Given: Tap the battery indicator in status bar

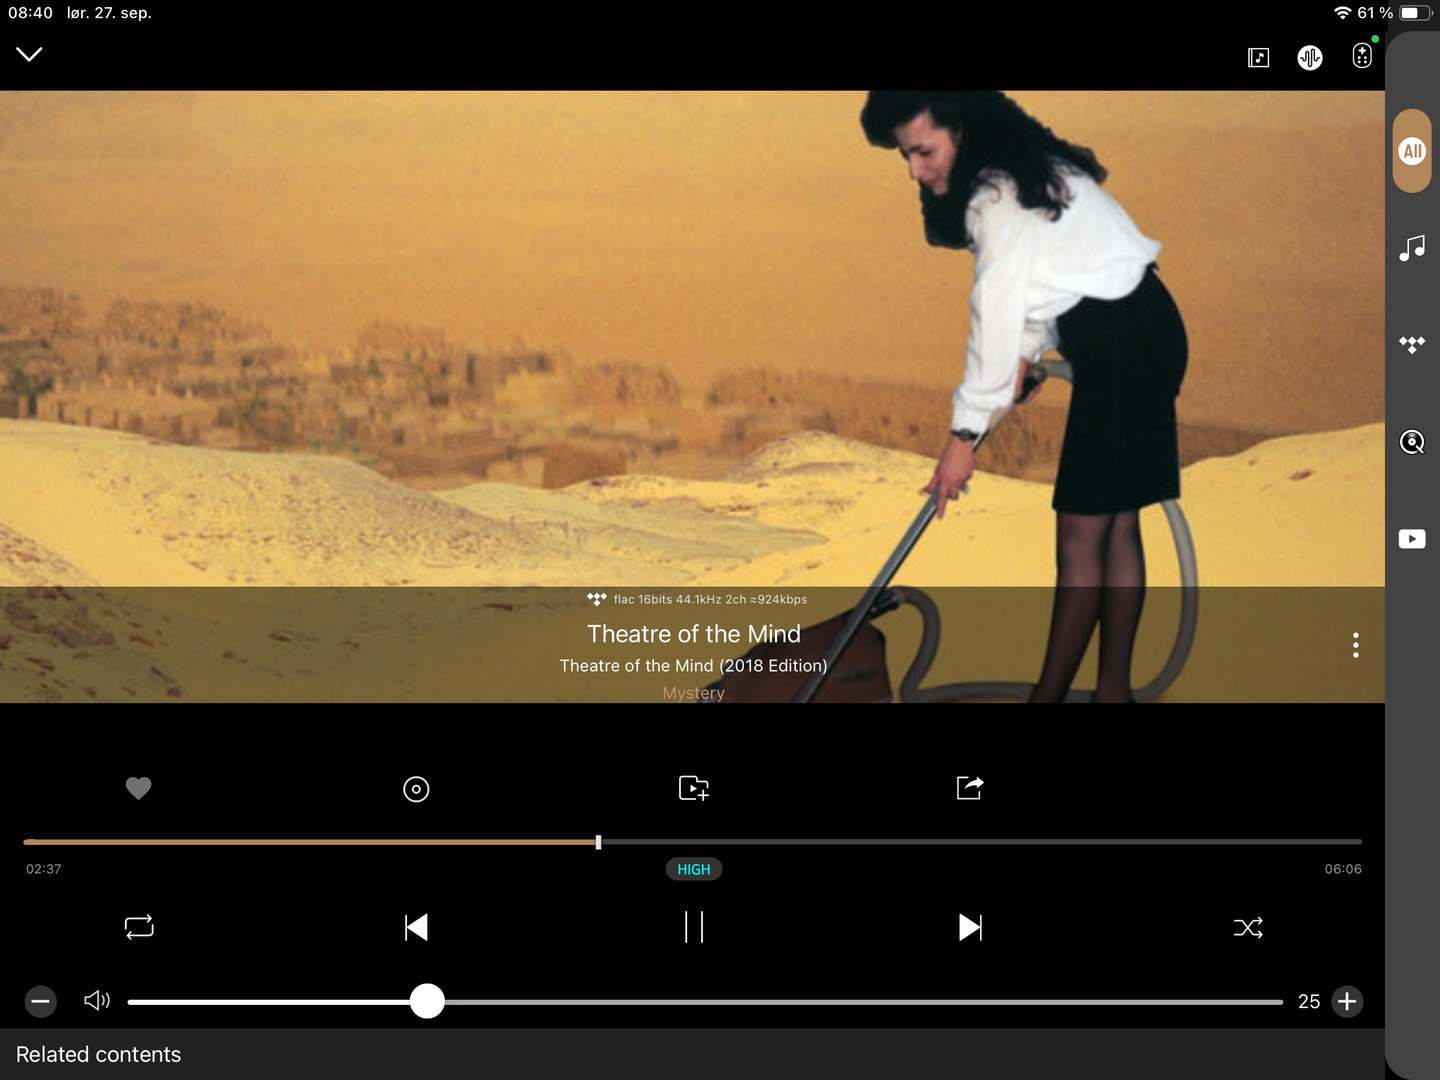Looking at the screenshot, I should pos(1416,13).
